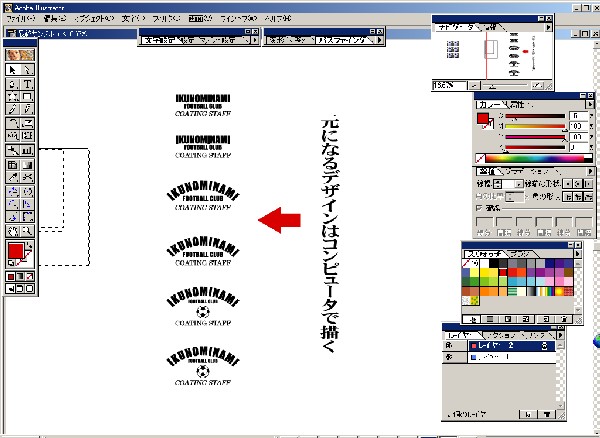Open the Navigator panel flyout menu arrow
This screenshot has height=438, width=600.
[x=548, y=27]
